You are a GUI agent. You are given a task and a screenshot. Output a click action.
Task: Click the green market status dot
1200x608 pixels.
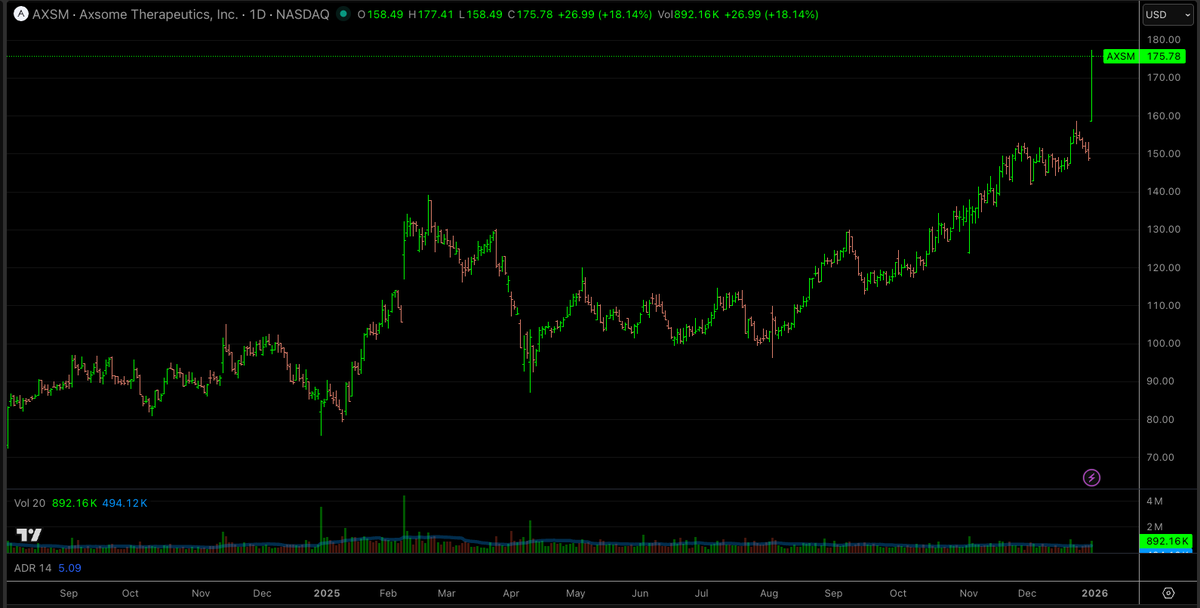pos(344,15)
